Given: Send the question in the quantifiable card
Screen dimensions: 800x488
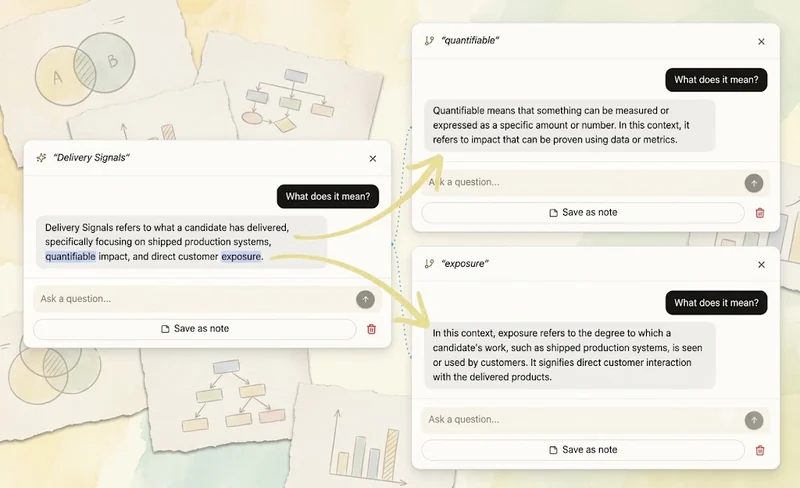Looking at the screenshot, I should 754,183.
